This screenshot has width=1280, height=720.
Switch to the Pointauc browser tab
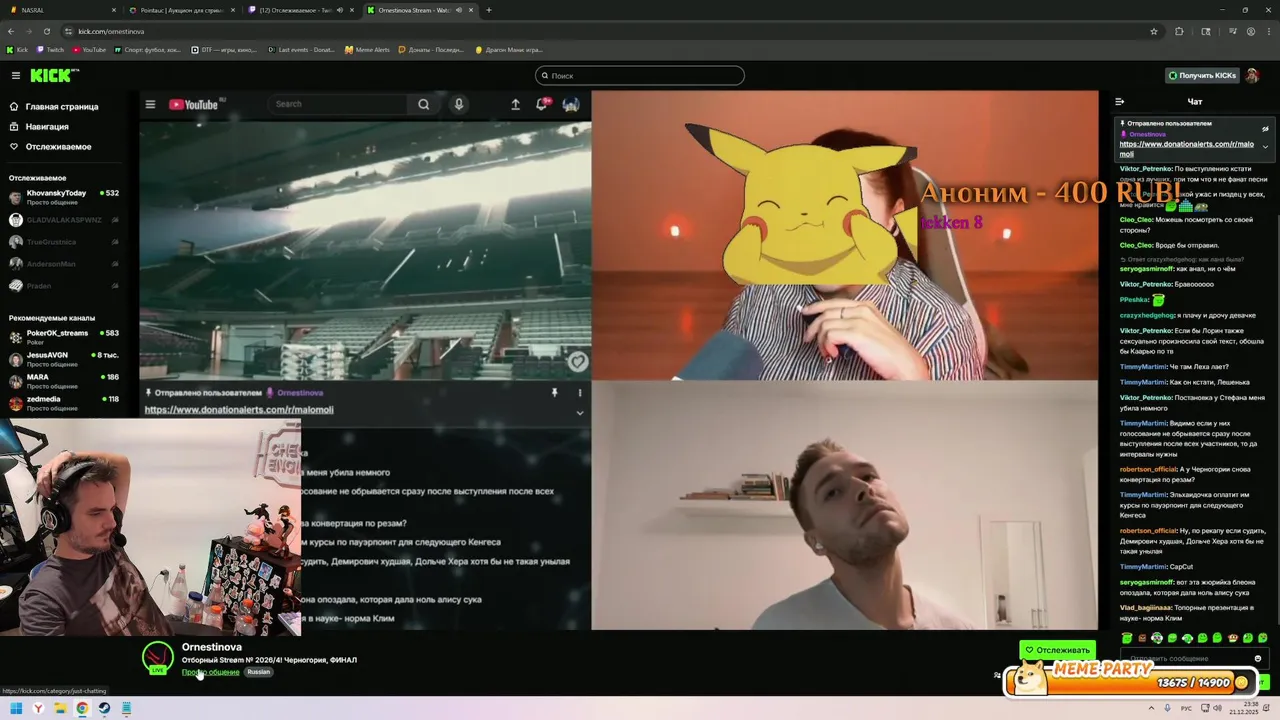coord(180,10)
